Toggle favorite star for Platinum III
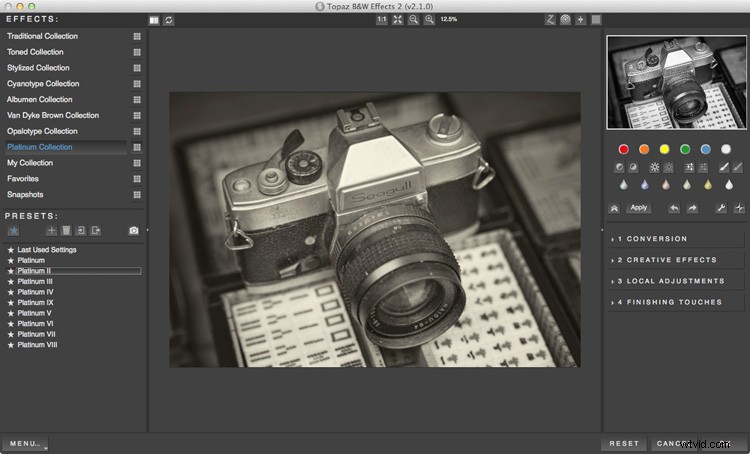750x454 pixels. coord(11,281)
